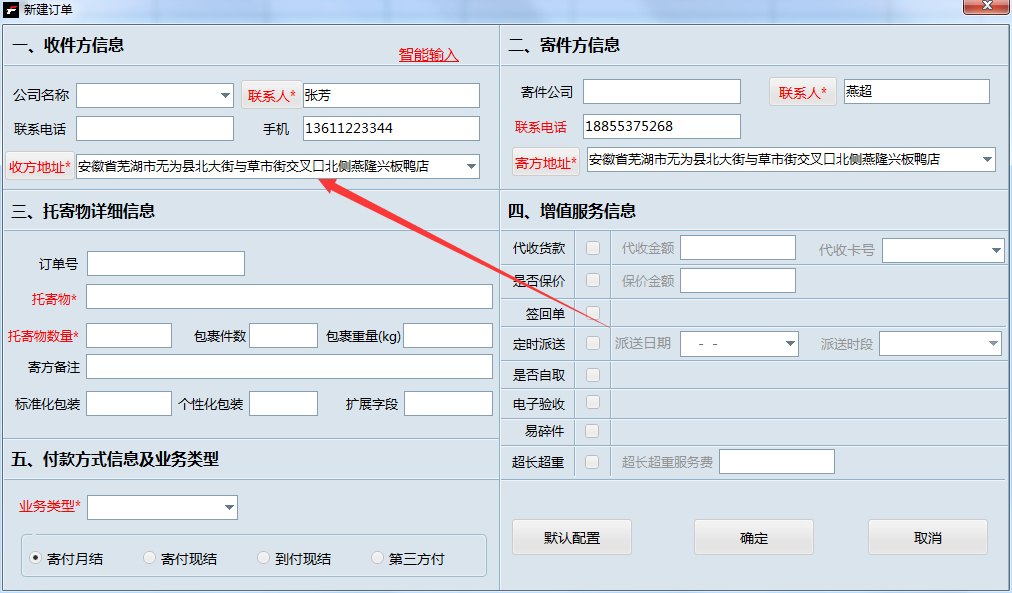Click the 确定 button to confirm

click(x=753, y=537)
